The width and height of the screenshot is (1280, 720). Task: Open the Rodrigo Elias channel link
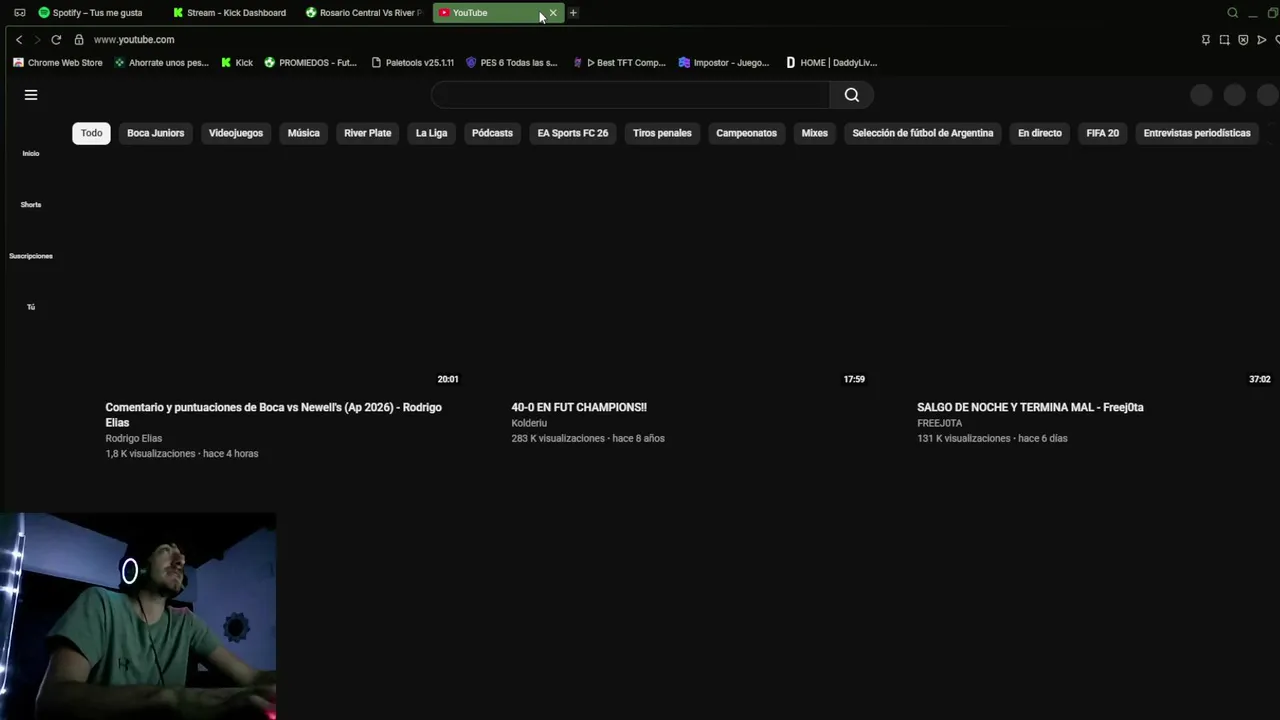134,438
